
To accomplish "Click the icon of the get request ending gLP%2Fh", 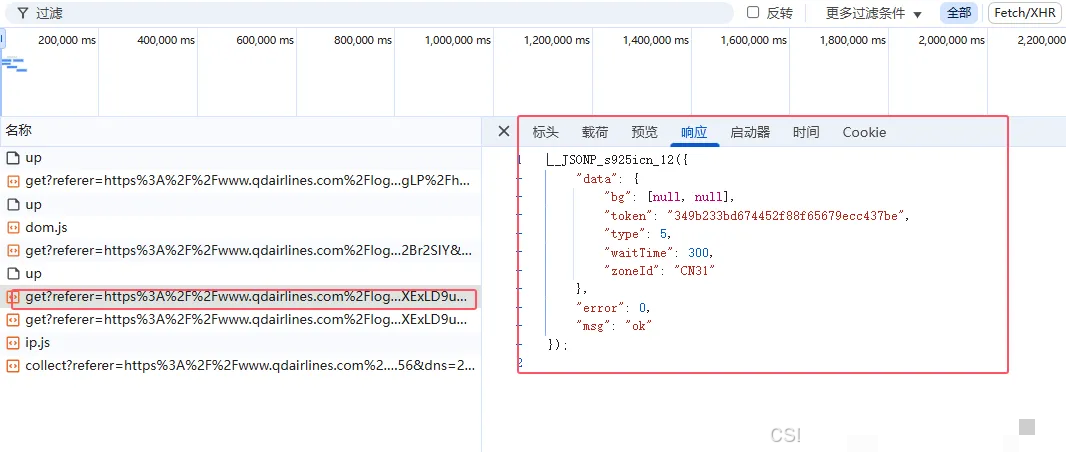I will tap(13, 181).
